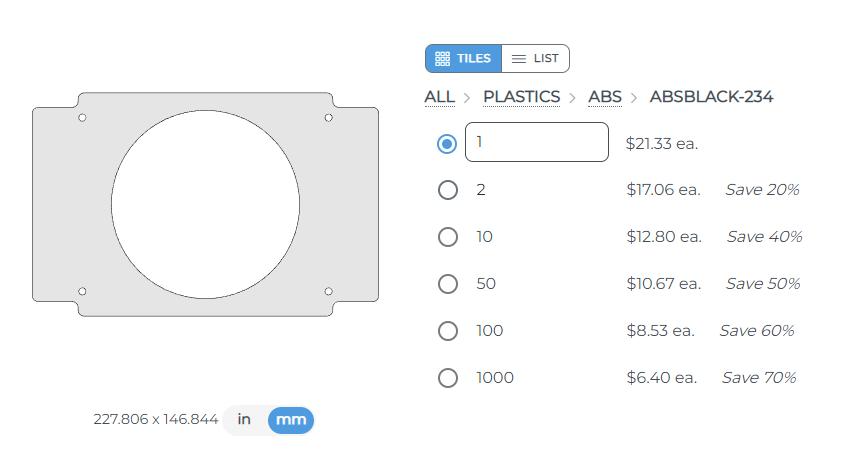Viewport: 858px width, 461px height.
Task: Click the lines icon on List button
Action: [x=518, y=59]
